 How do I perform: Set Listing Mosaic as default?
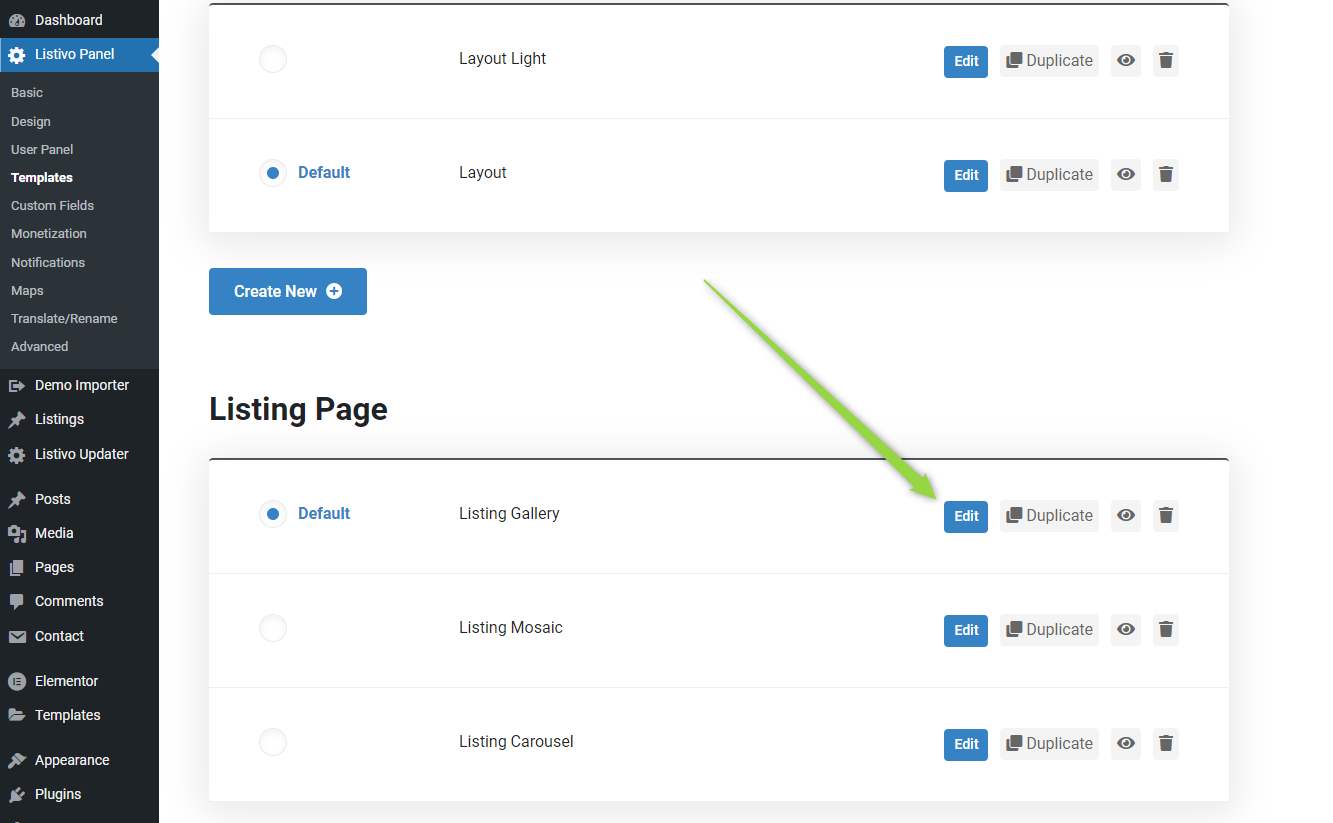click(273, 628)
